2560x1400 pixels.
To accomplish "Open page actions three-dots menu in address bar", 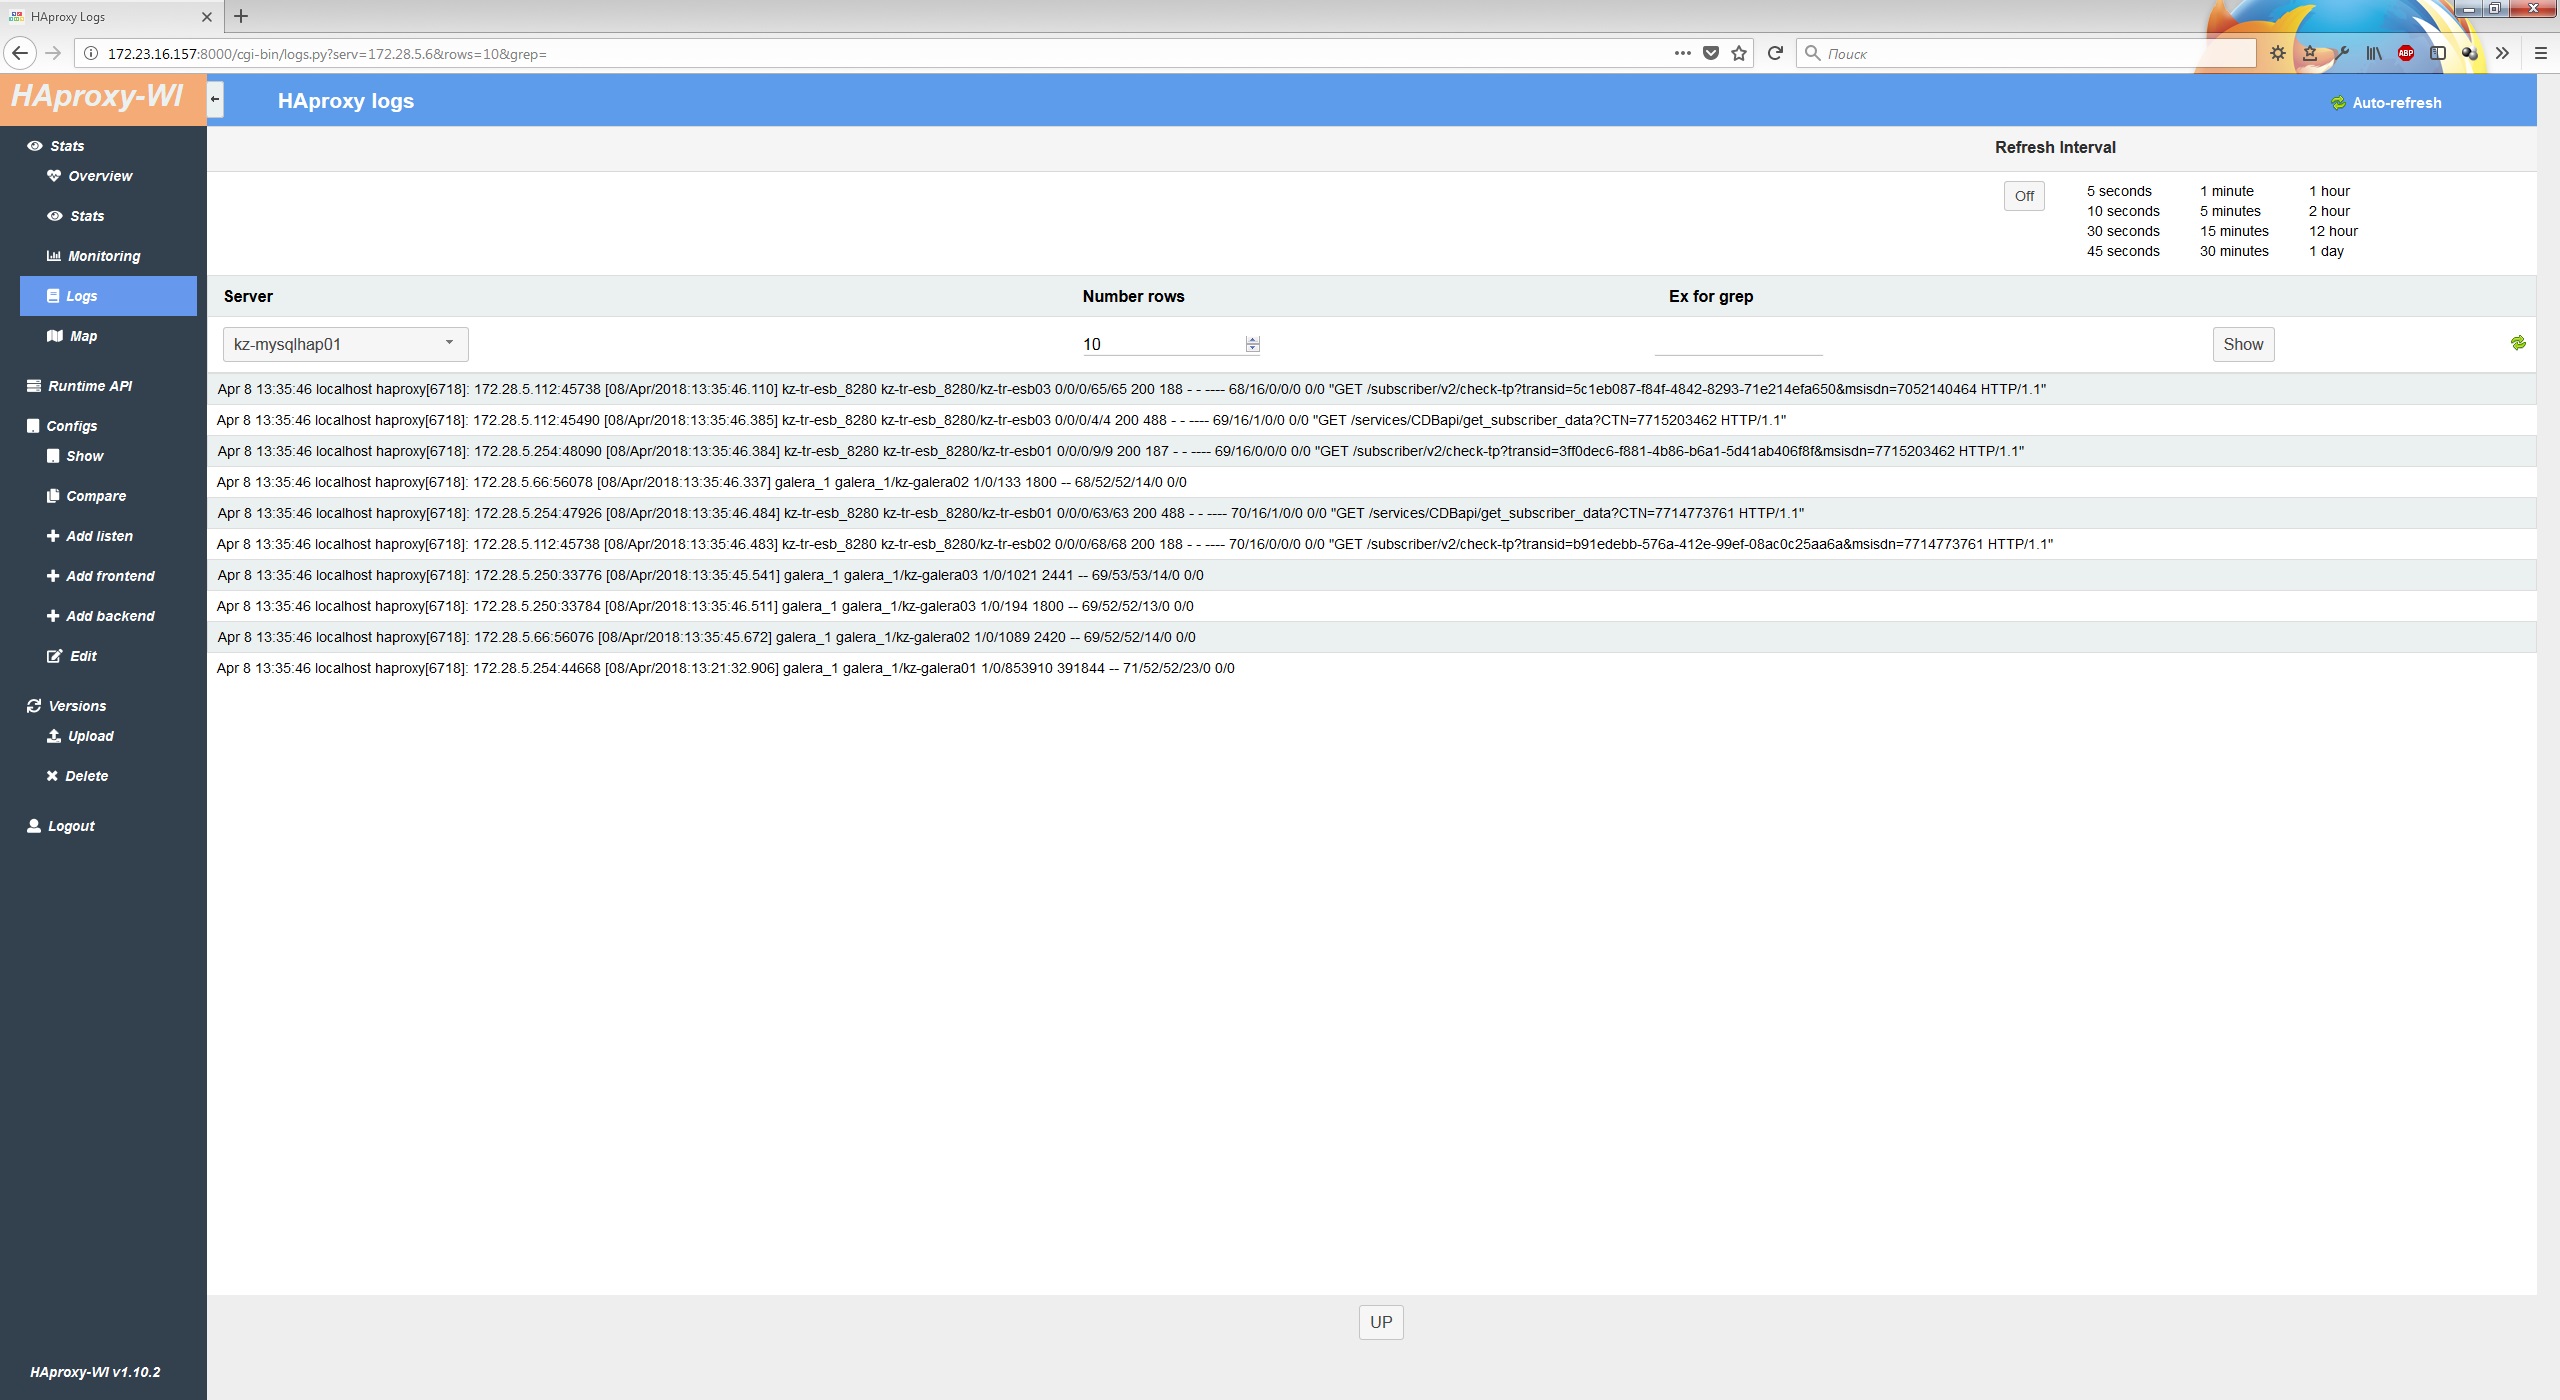I will (x=1683, y=53).
